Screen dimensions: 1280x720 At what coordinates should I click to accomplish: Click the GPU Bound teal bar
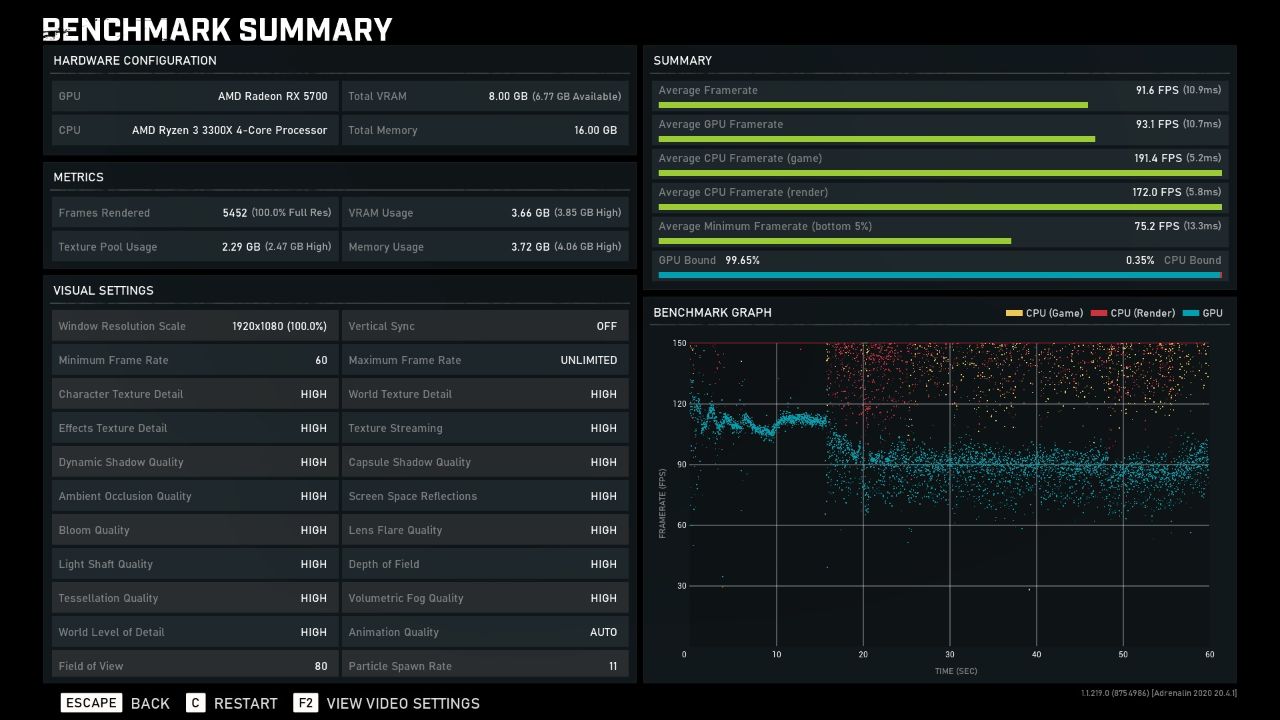pos(939,275)
